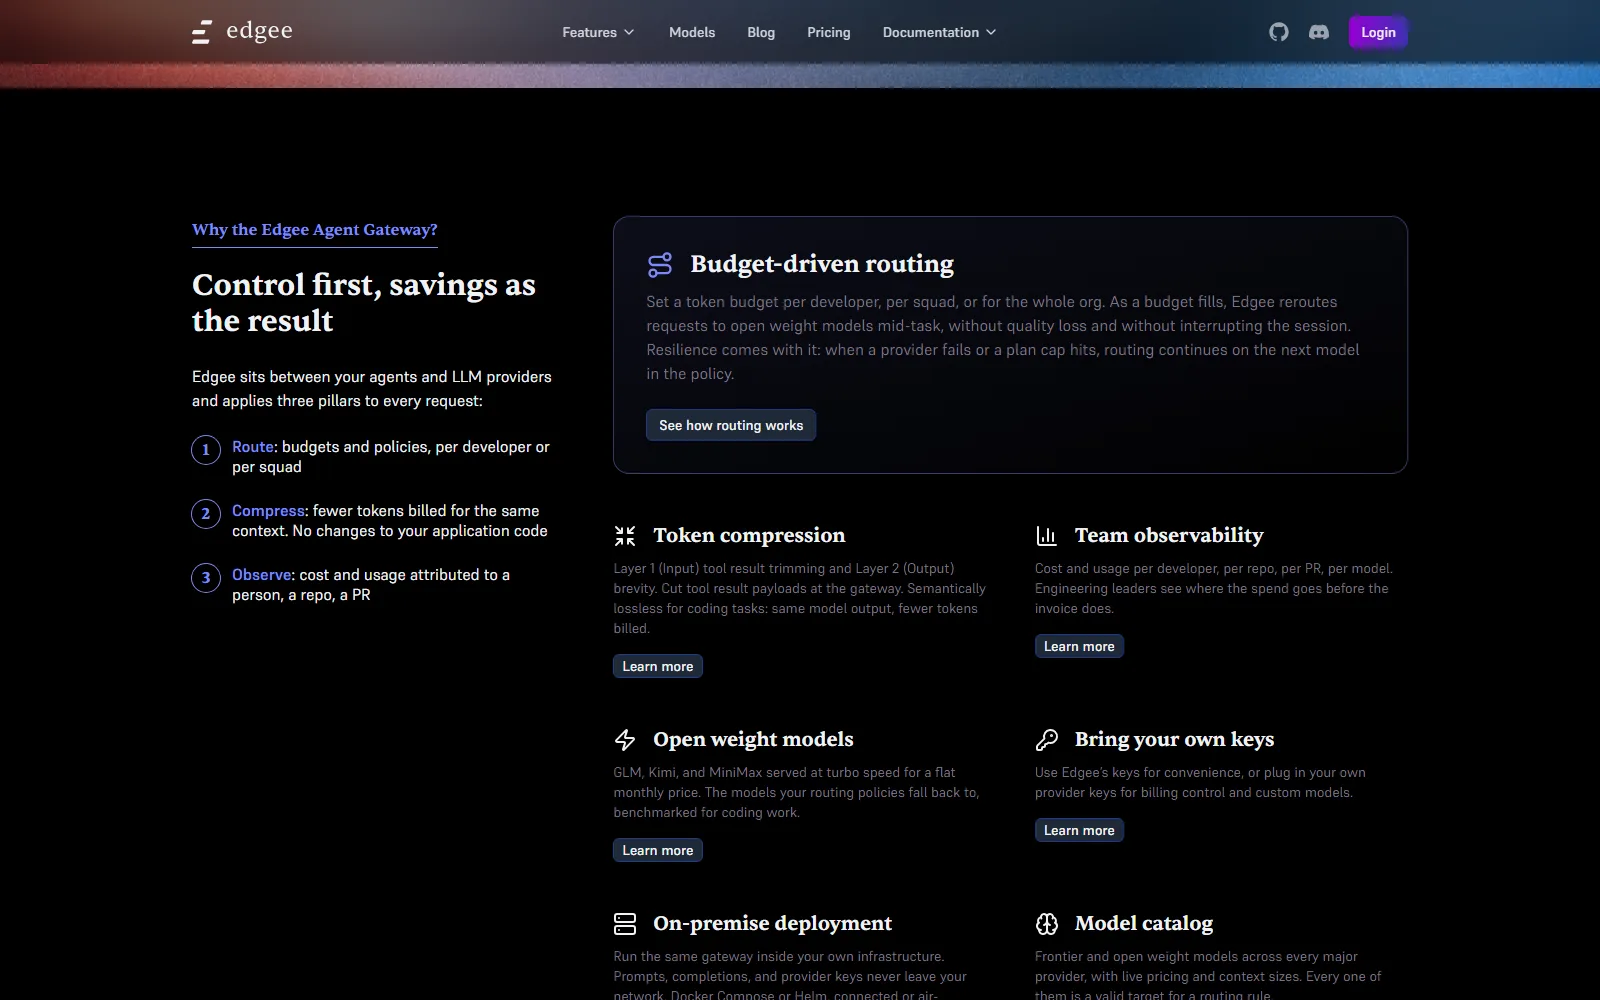Click the Login button

tap(1378, 32)
